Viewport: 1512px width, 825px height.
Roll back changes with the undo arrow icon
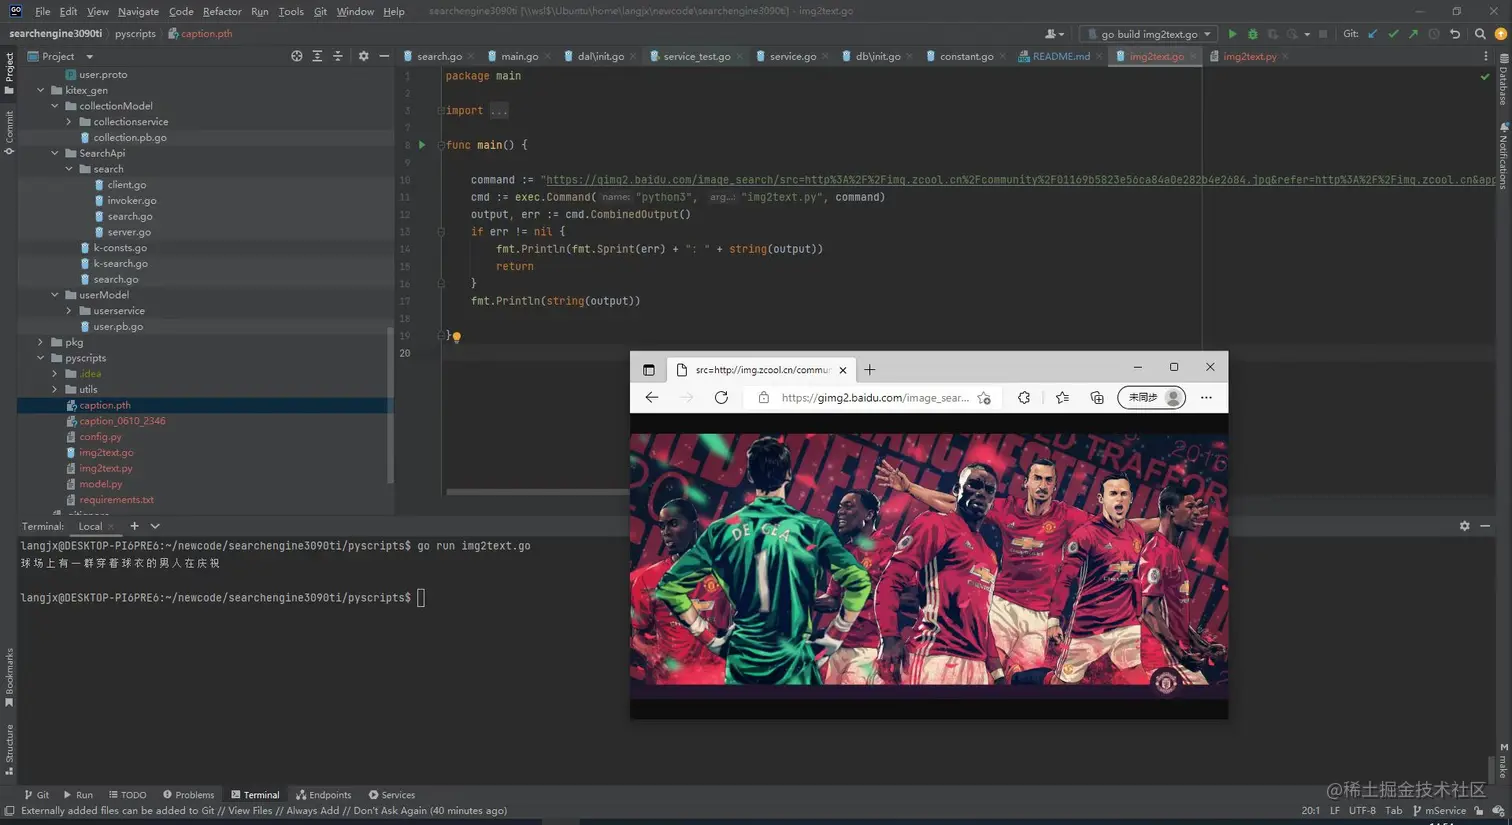pyautogui.click(x=1455, y=34)
